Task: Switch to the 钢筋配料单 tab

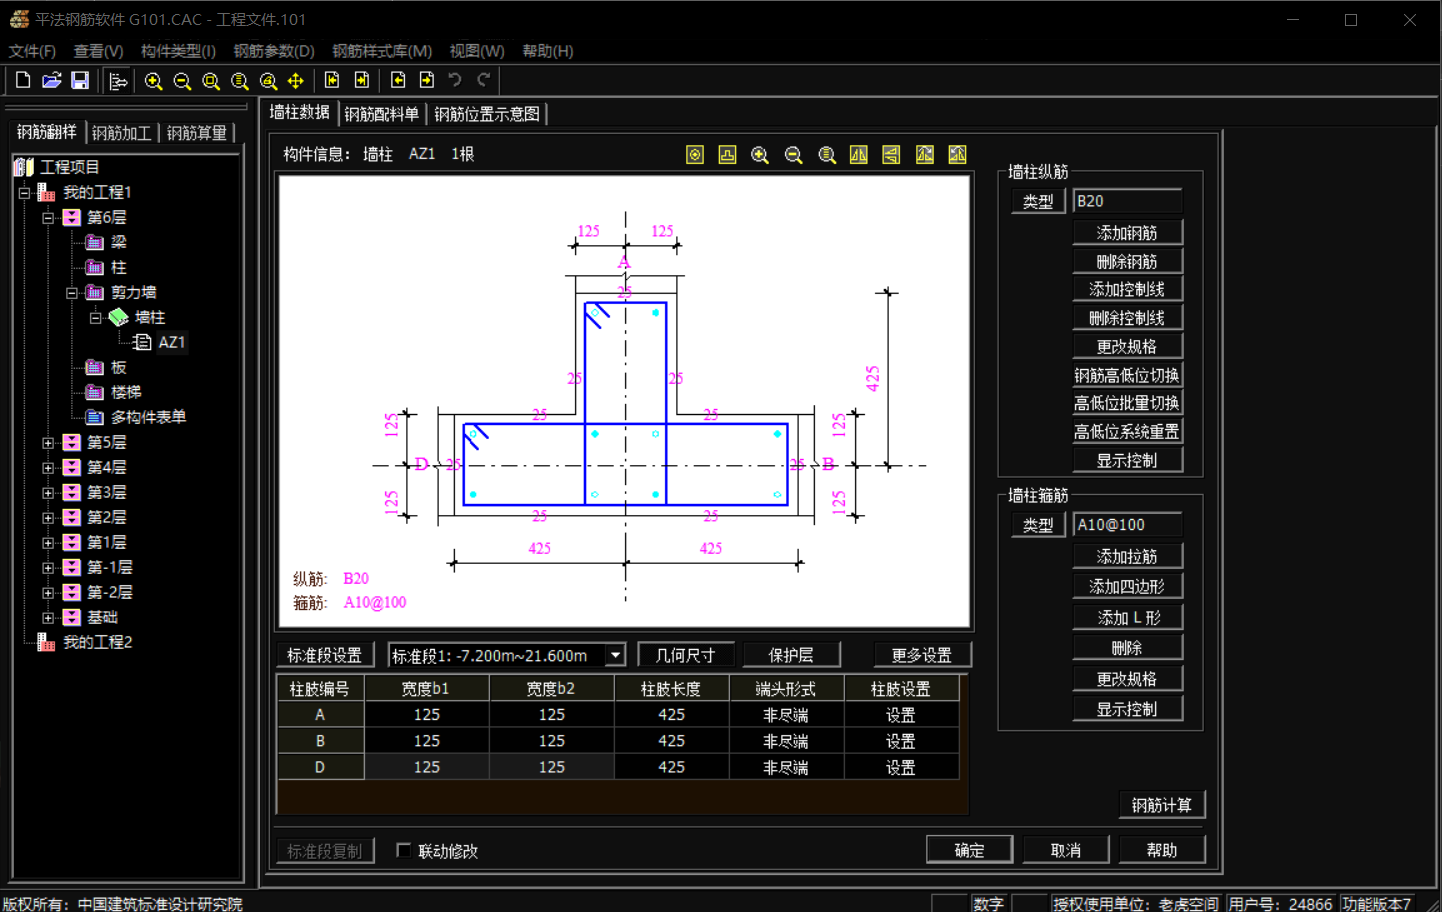Action: coord(381,114)
